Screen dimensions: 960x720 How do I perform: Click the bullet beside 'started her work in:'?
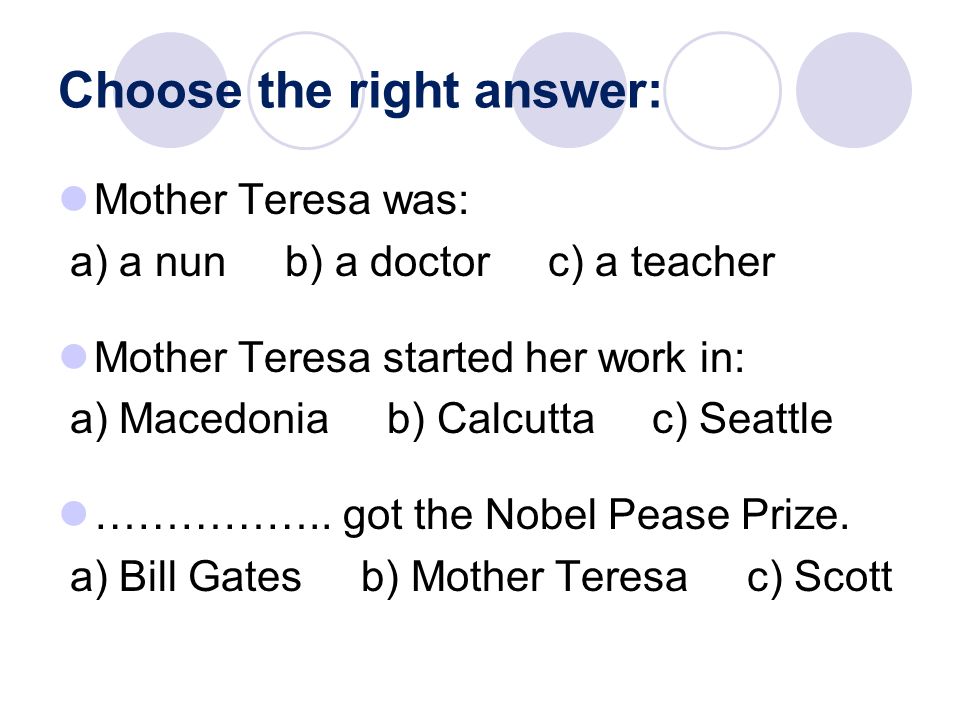73,356
